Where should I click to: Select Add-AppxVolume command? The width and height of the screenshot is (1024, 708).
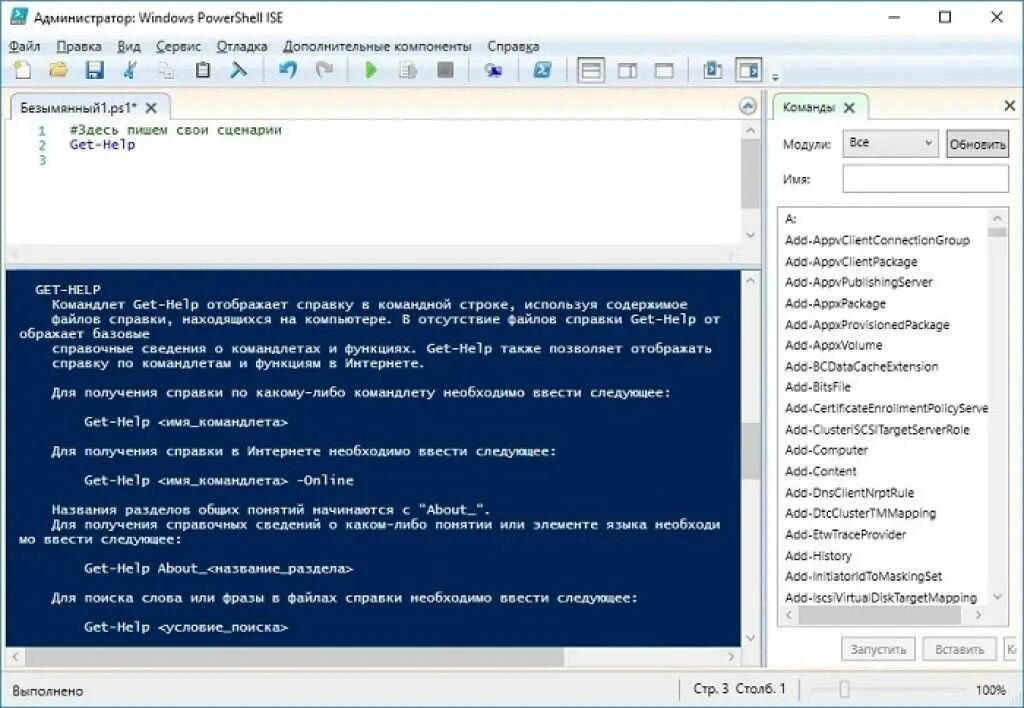[833, 346]
